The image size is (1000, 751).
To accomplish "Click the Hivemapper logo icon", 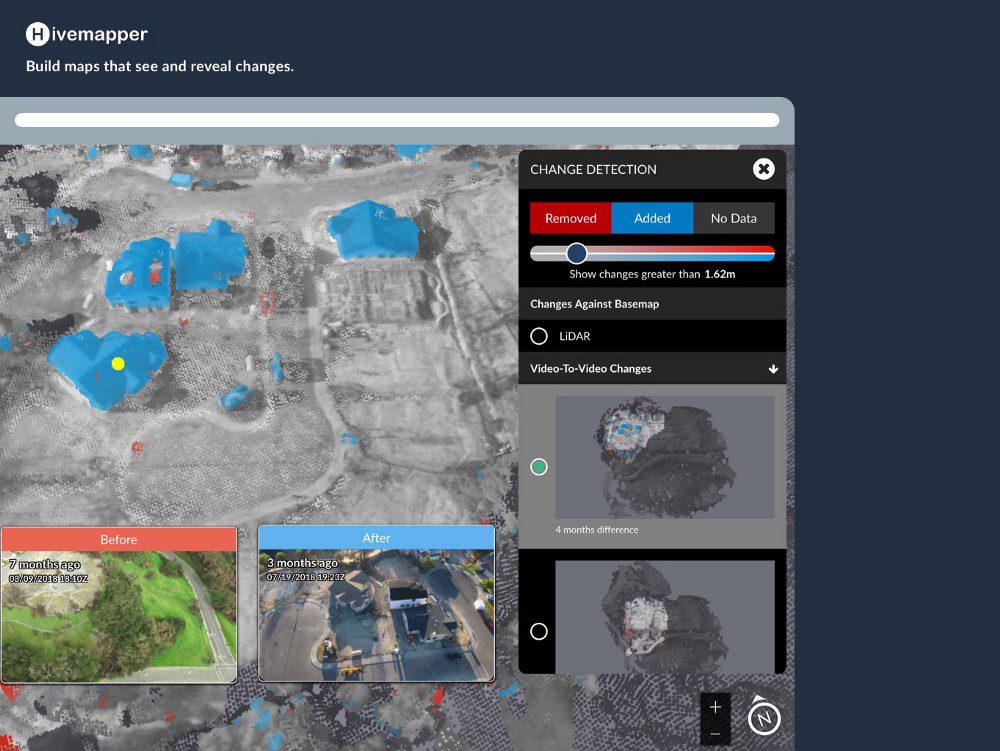I will 37,34.
